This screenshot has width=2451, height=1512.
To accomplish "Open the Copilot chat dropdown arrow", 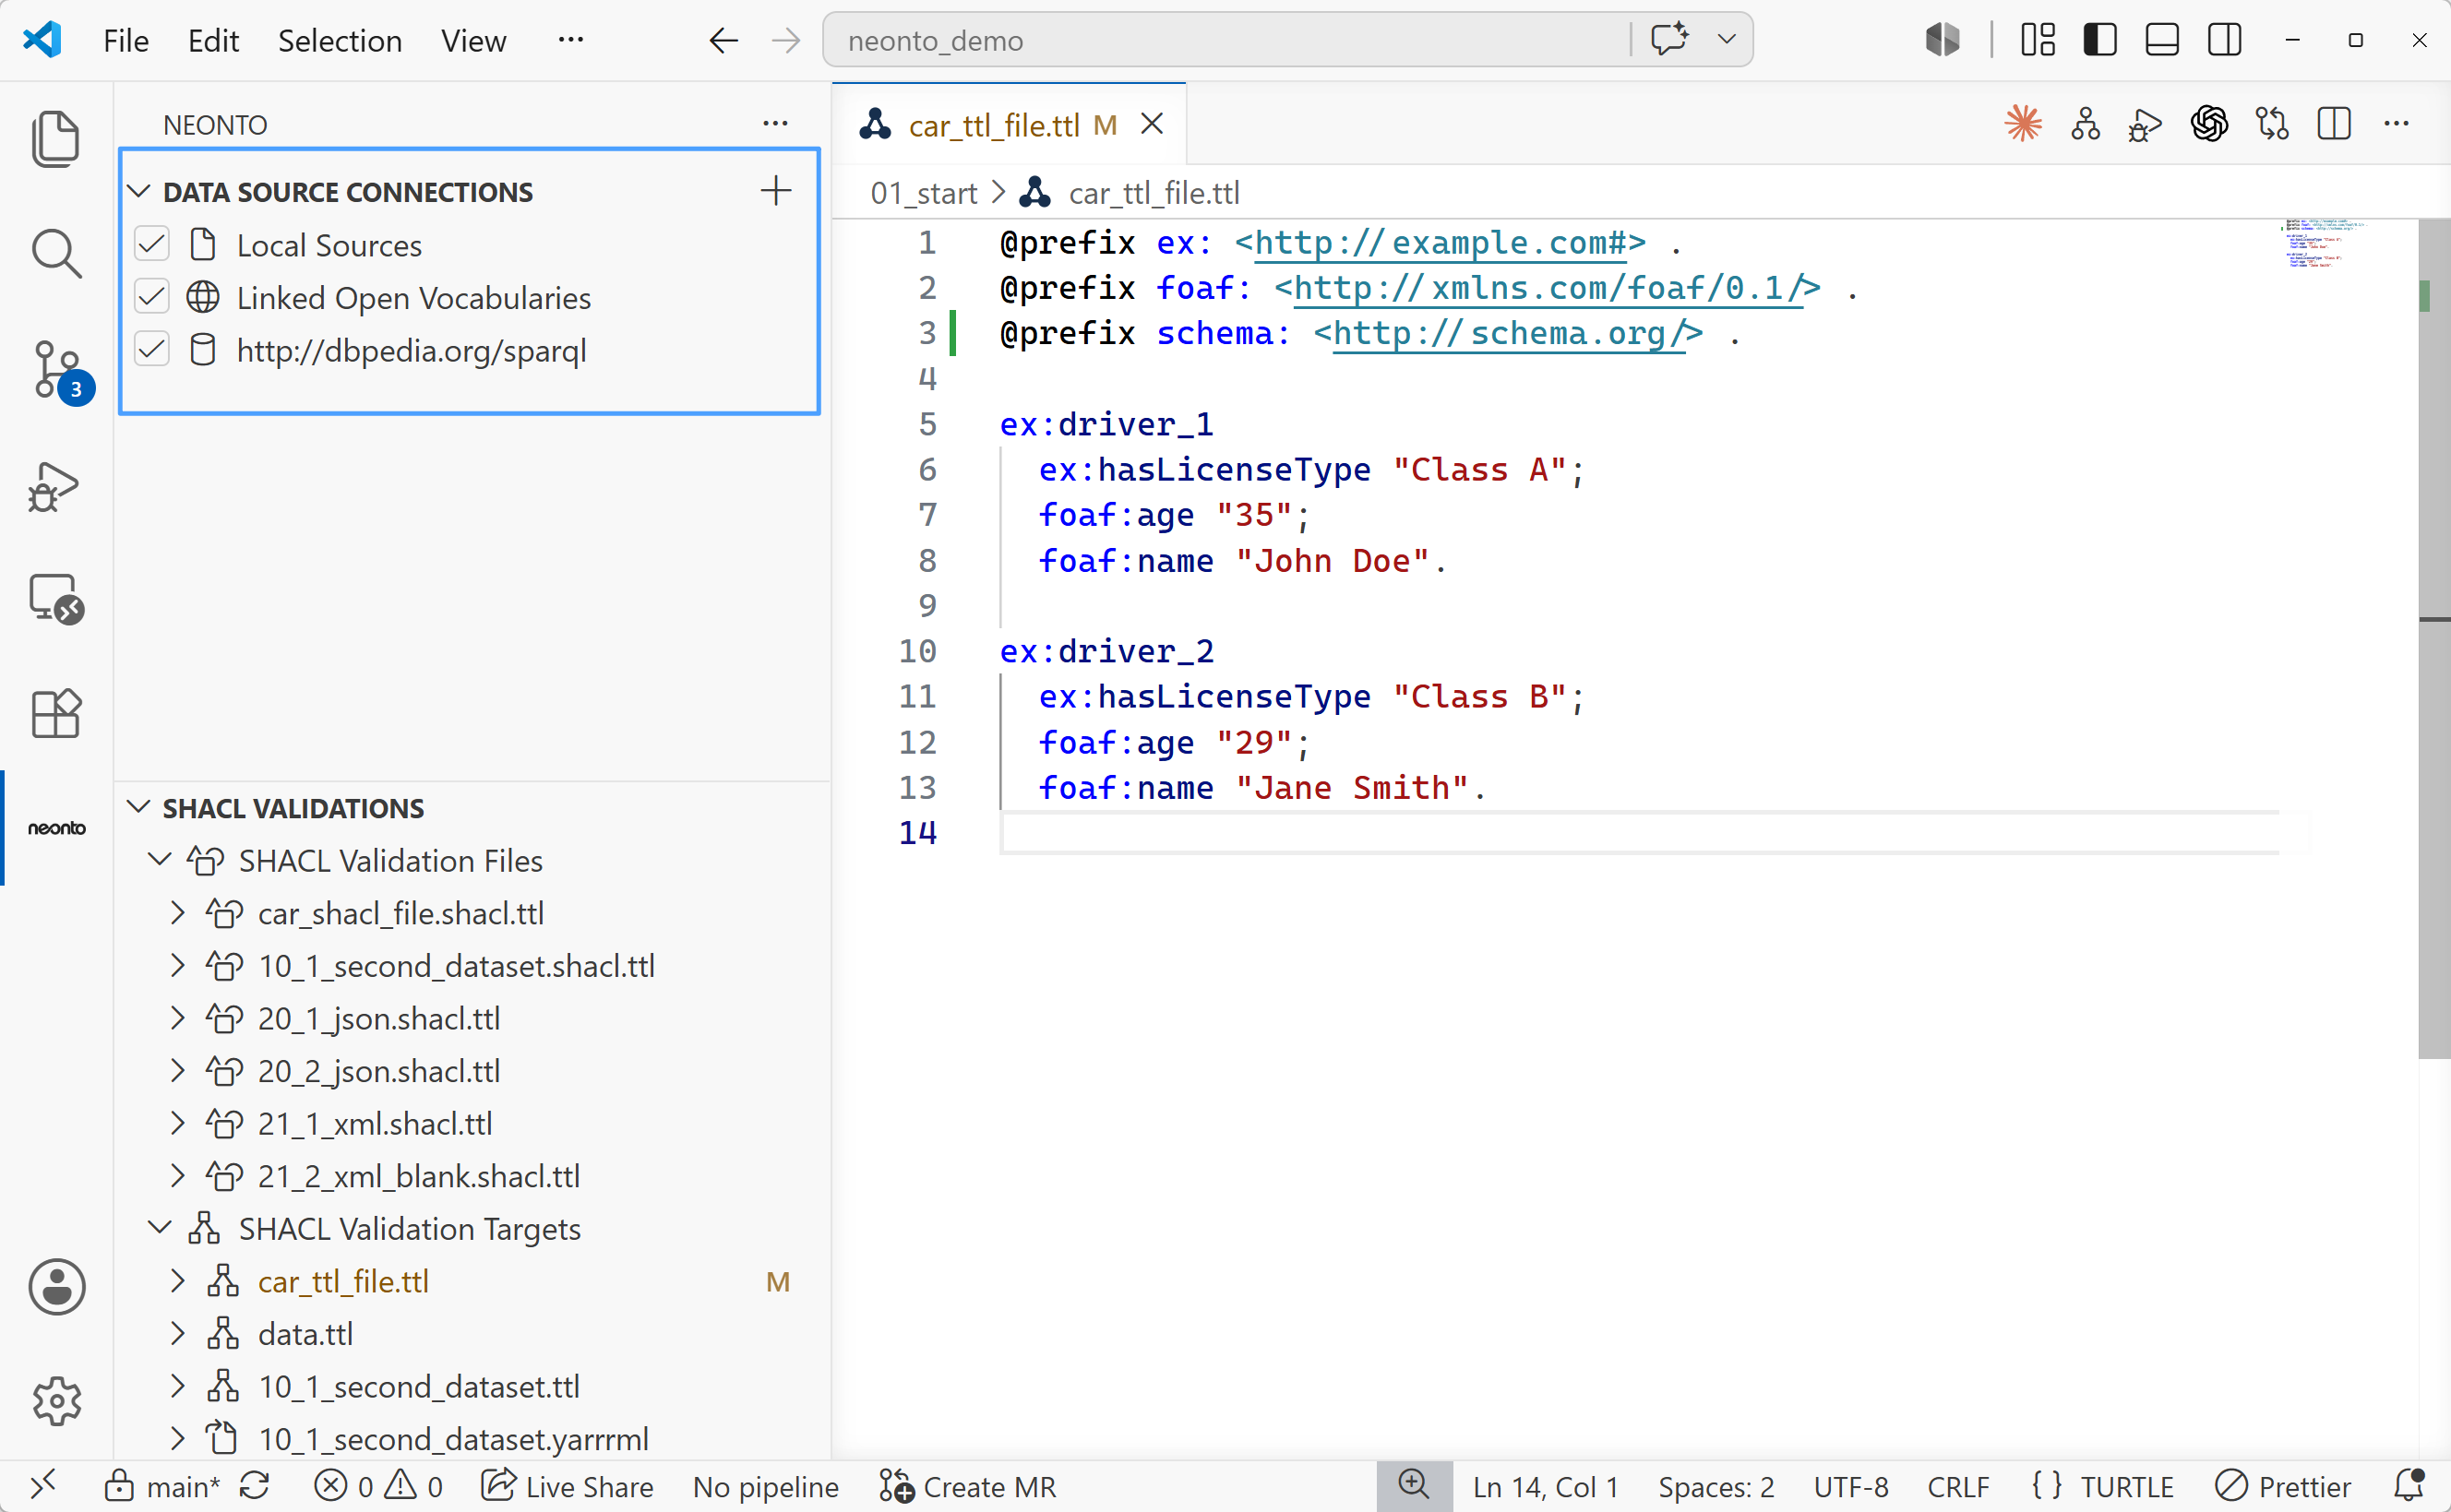I will 1726,40.
